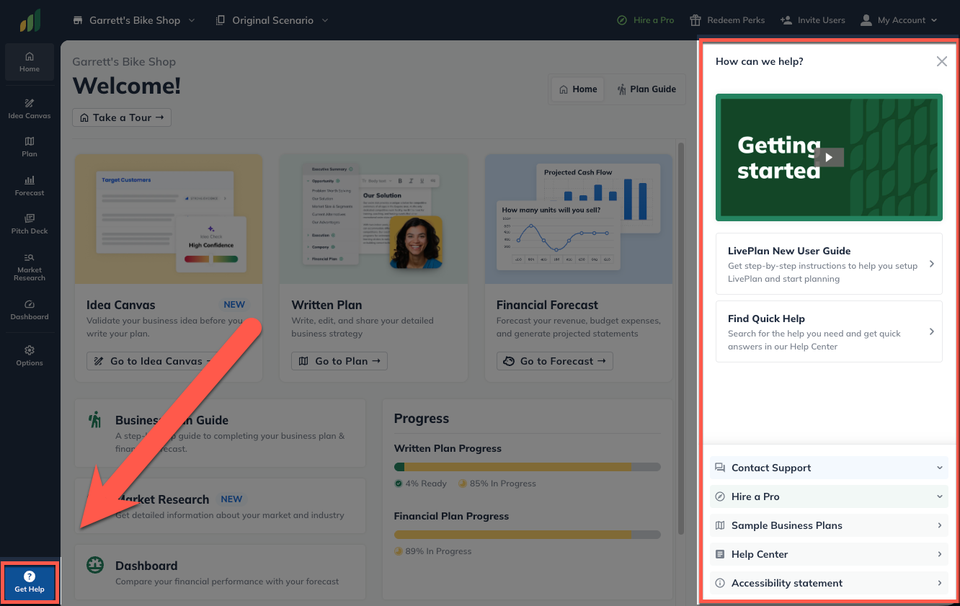Viewport: 960px width, 606px height.
Task: Open Forecast in the left sidebar
Action: pos(29,185)
